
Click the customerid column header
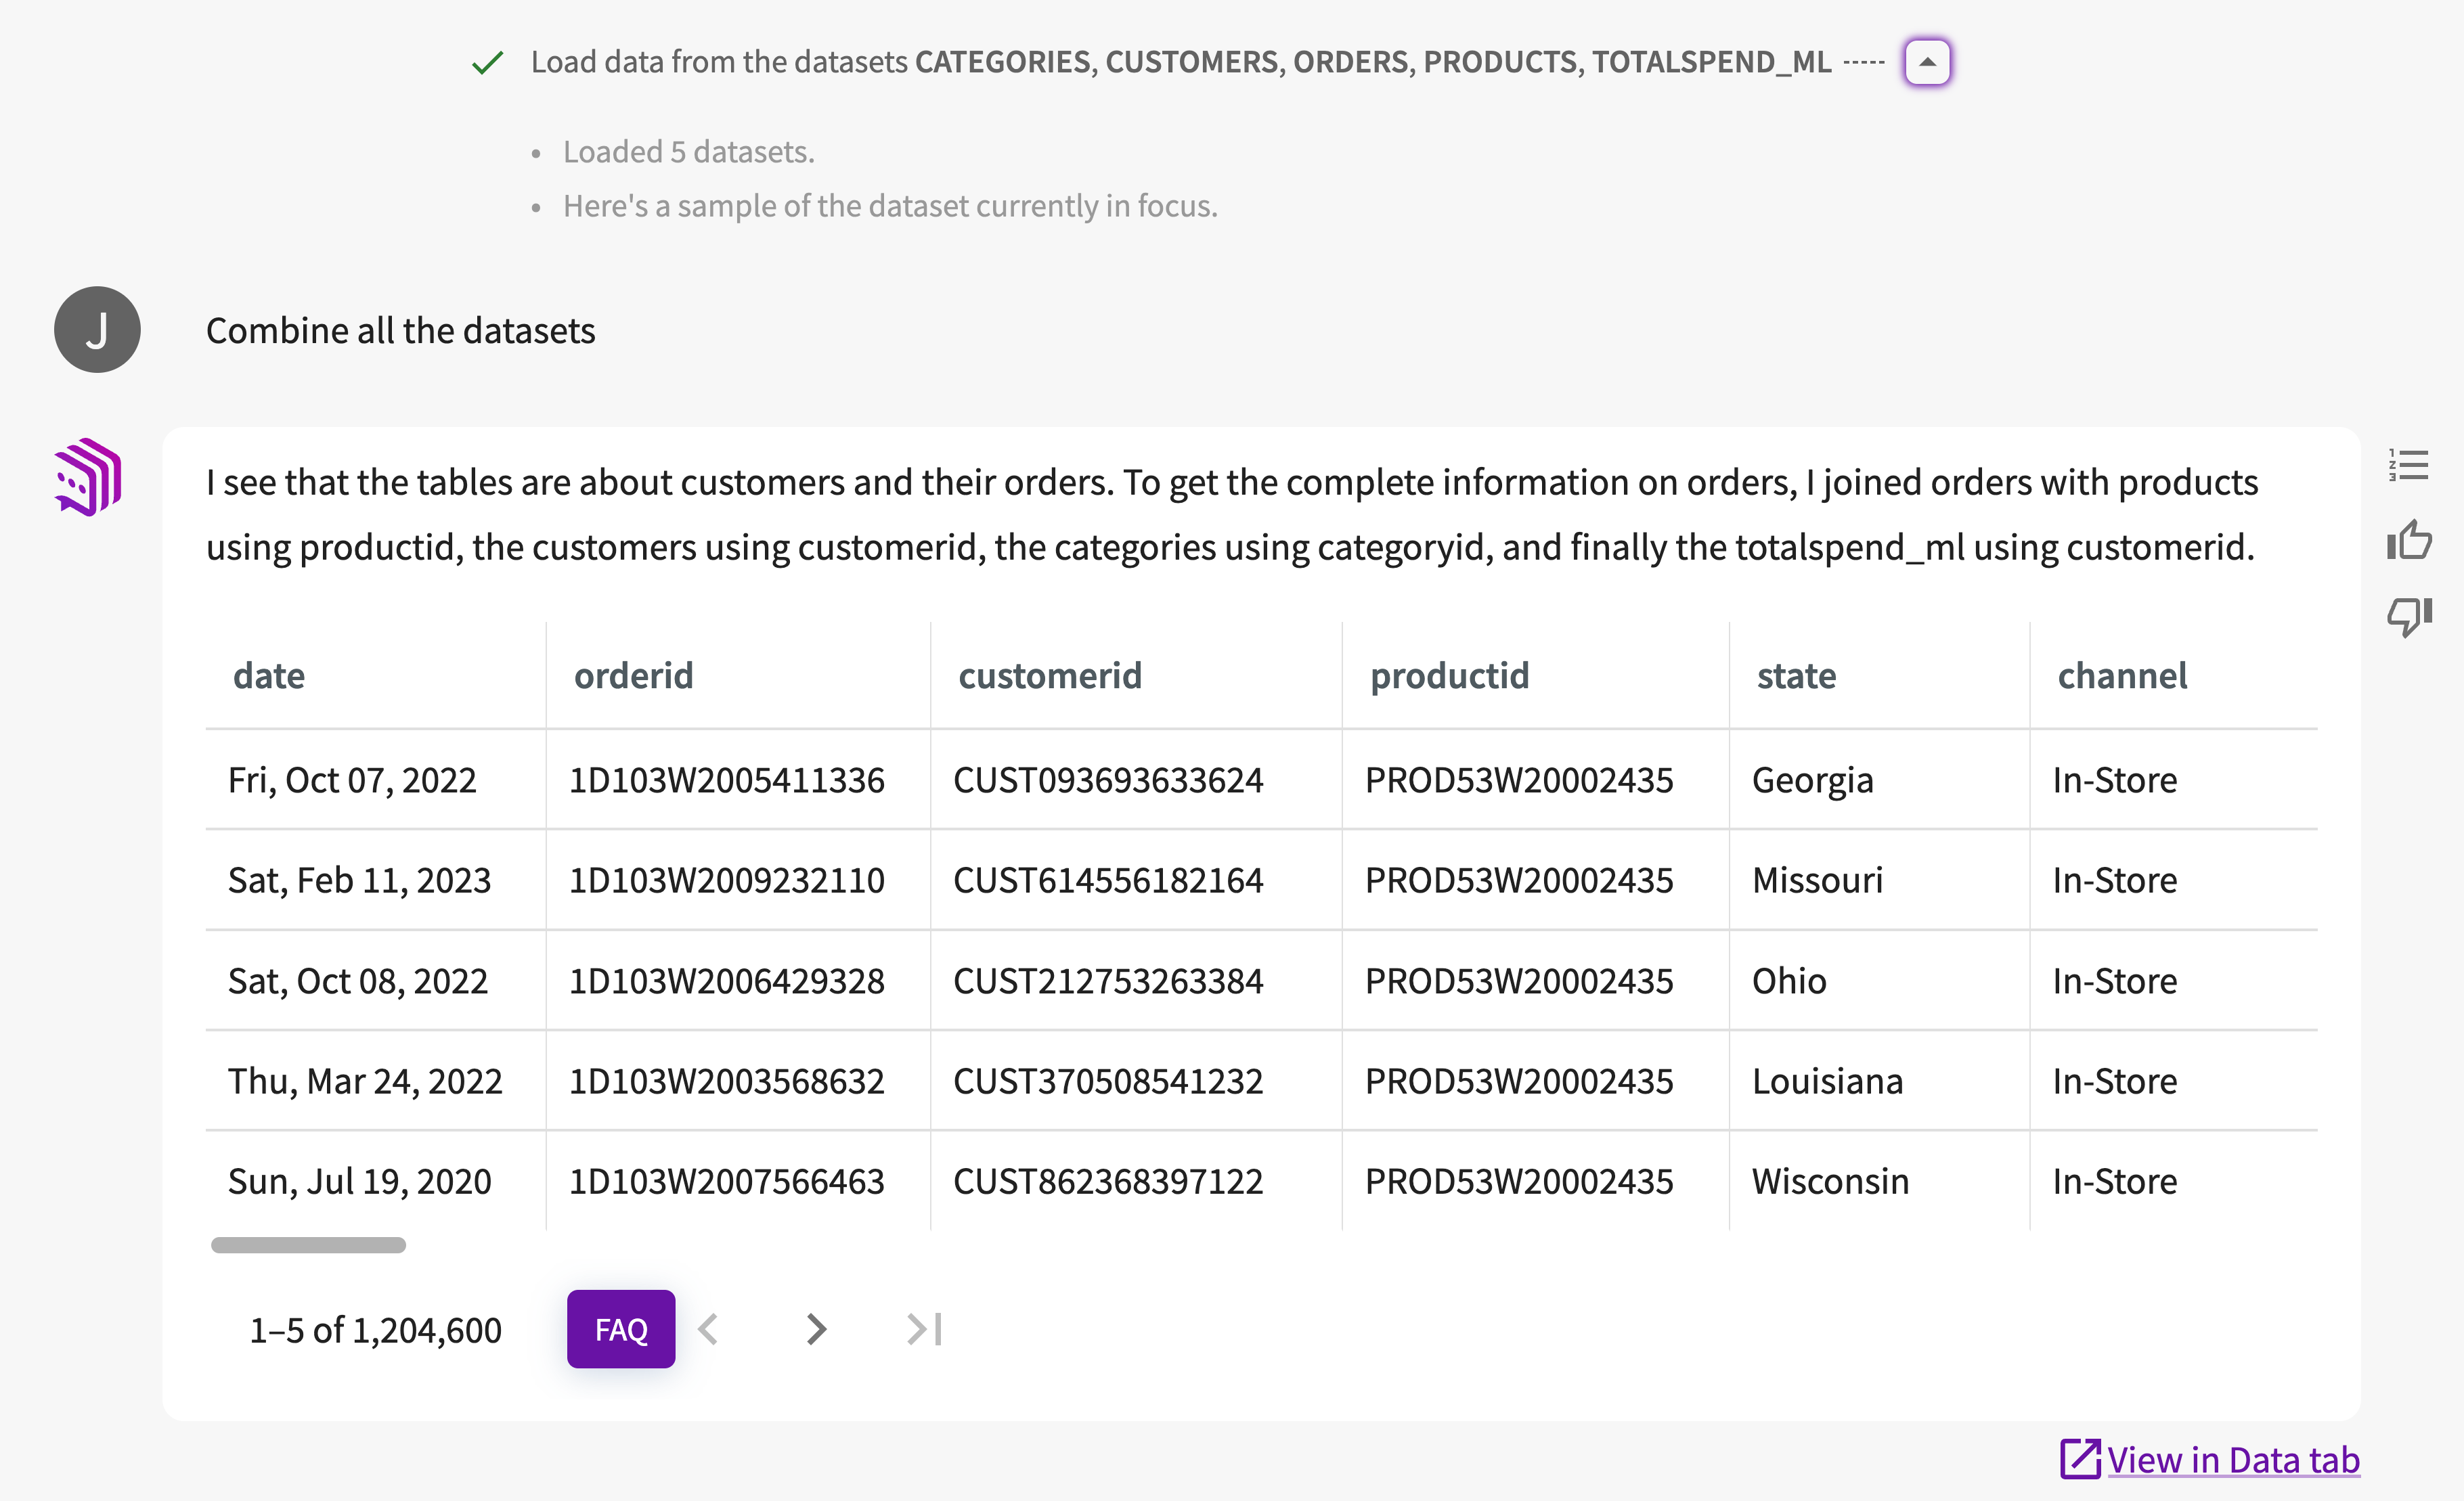pos(1049,676)
